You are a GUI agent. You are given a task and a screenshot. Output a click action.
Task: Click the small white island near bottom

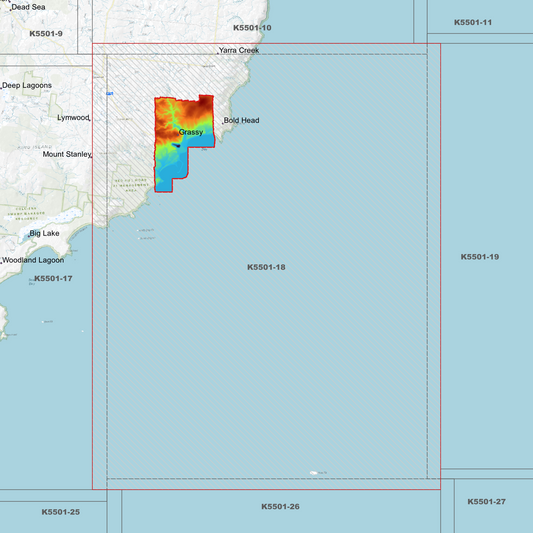click(x=313, y=473)
